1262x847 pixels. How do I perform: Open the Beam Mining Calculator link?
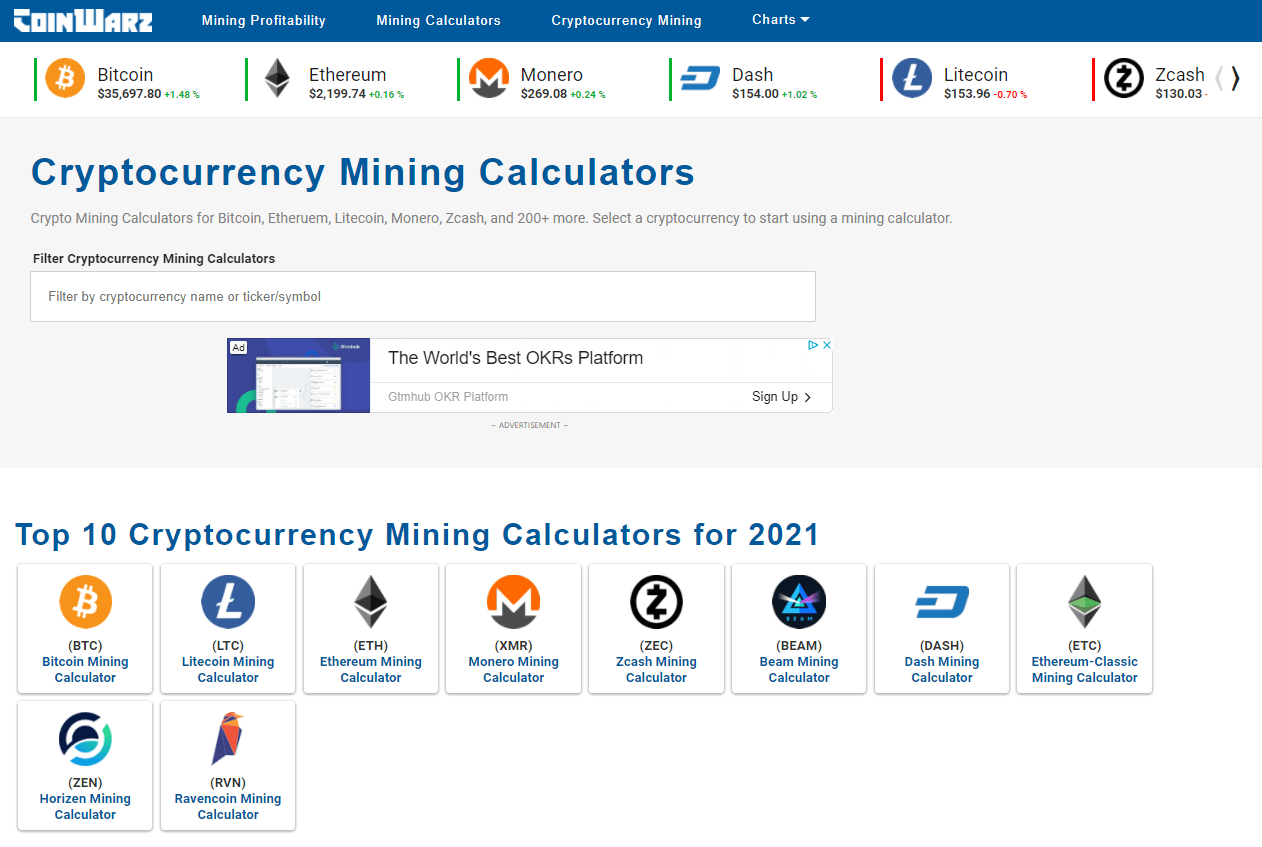[x=799, y=670]
